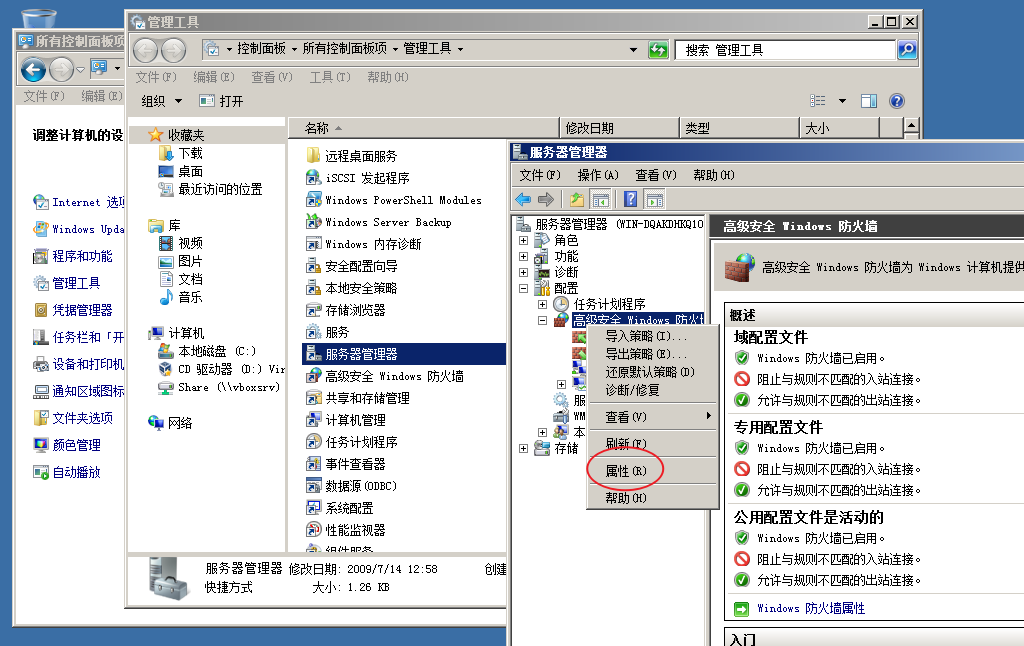The height and width of the screenshot is (646, 1024).
Task: Open 文件夹选项 in Control Panel window
Action: (x=82, y=417)
